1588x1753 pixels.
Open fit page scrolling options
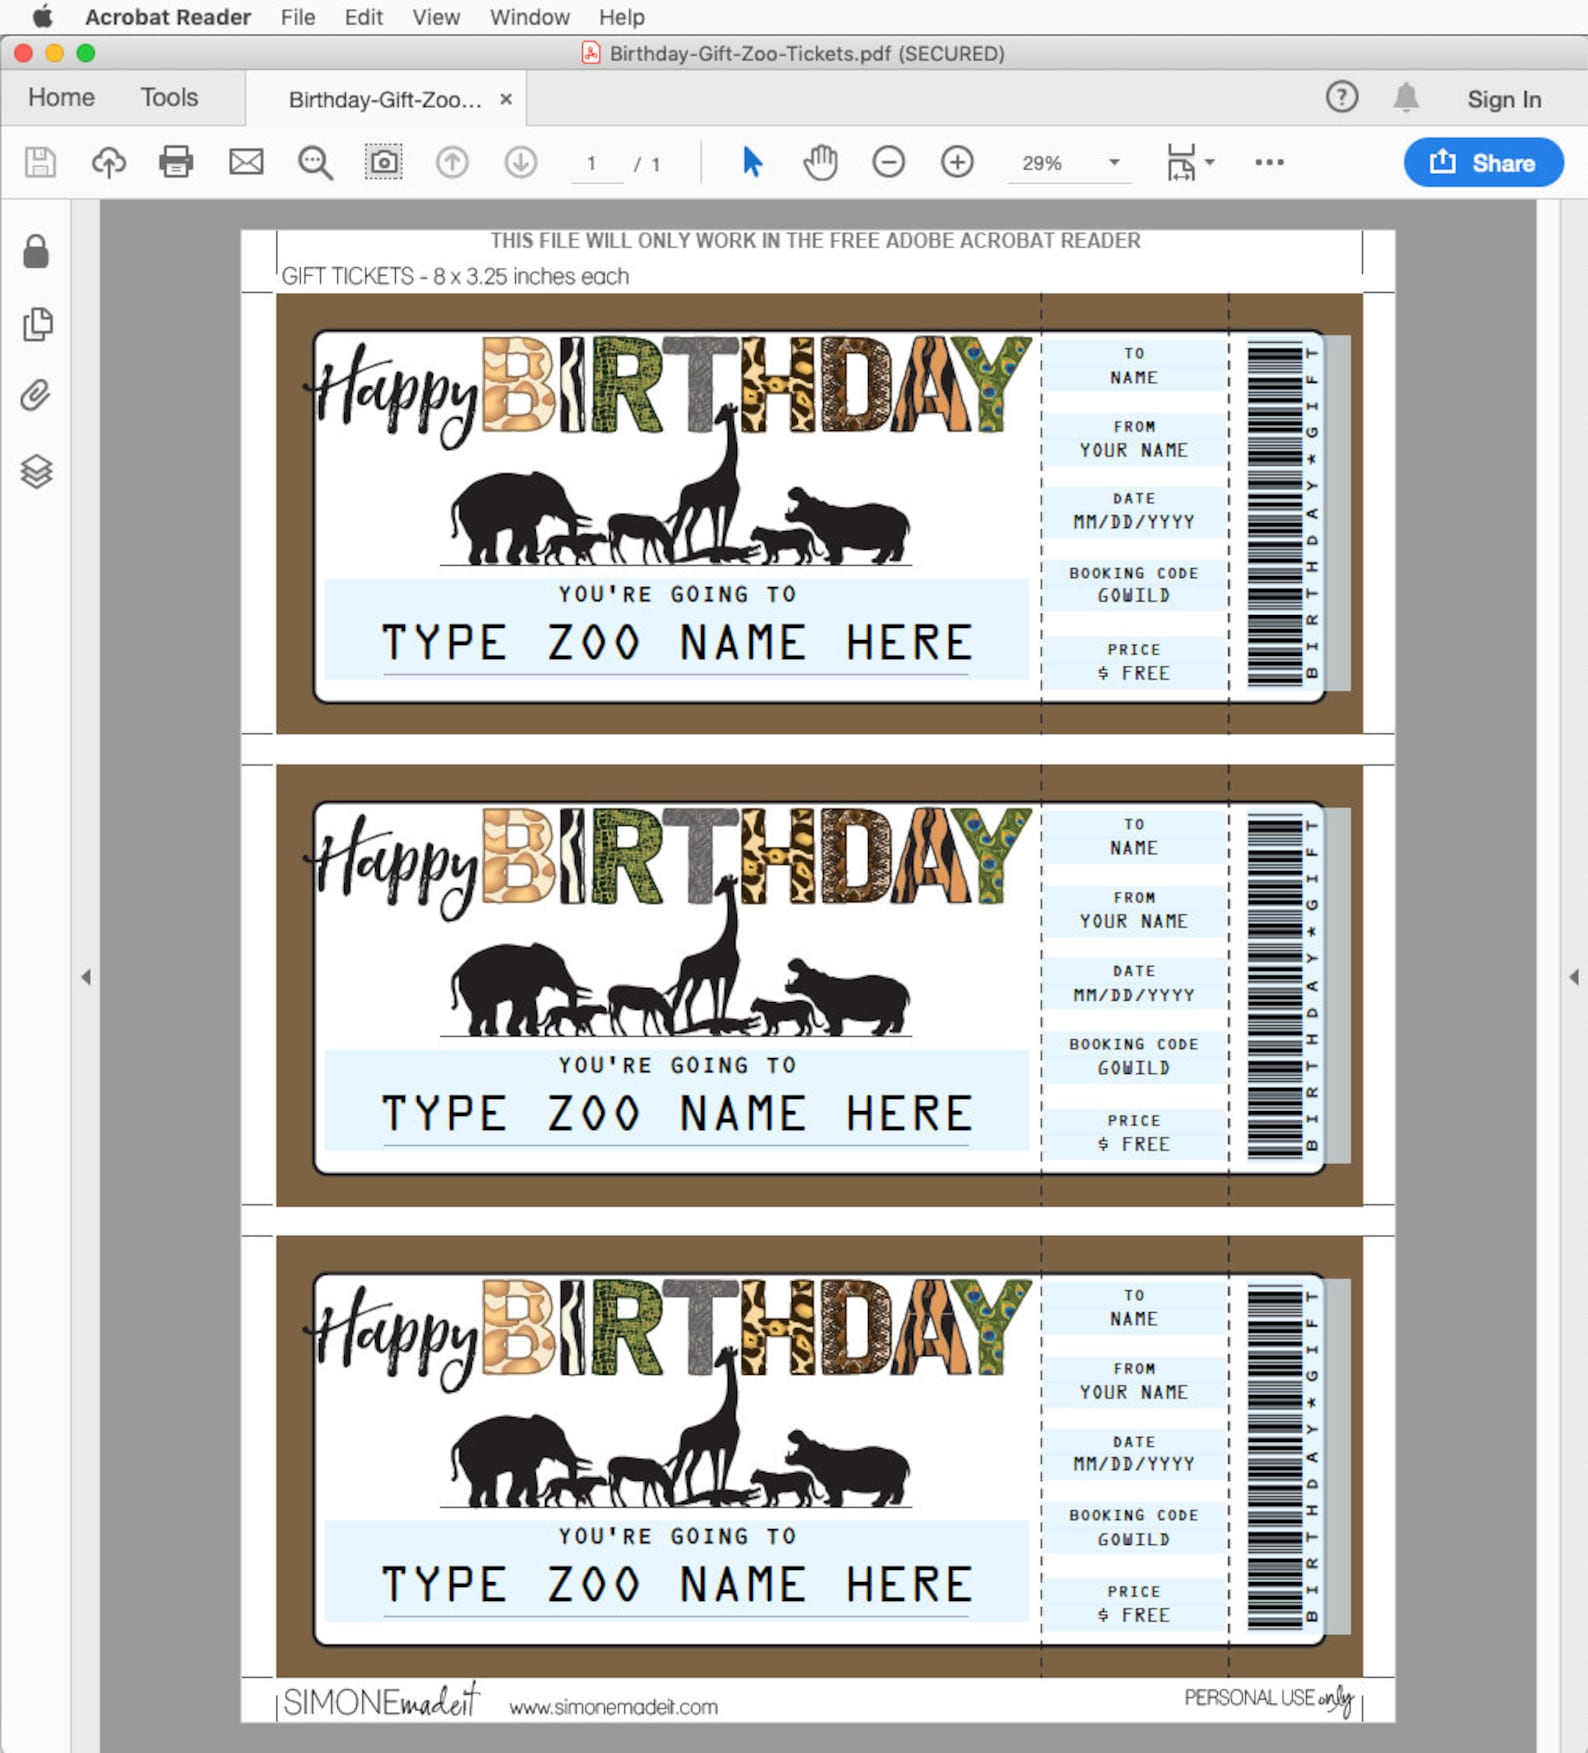tap(1190, 162)
